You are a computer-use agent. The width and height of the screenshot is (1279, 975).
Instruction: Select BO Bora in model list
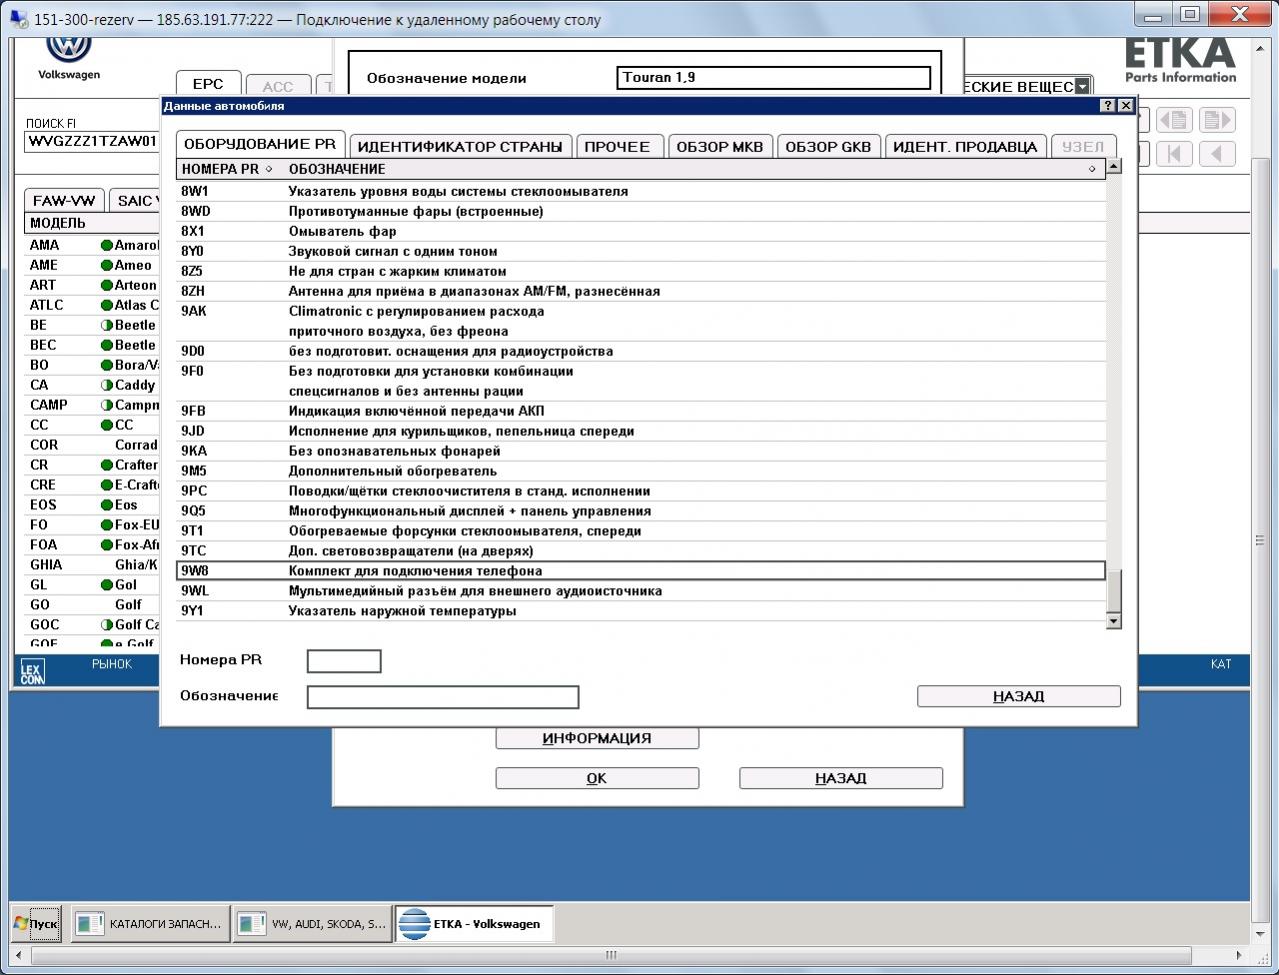pyautogui.click(x=92, y=365)
